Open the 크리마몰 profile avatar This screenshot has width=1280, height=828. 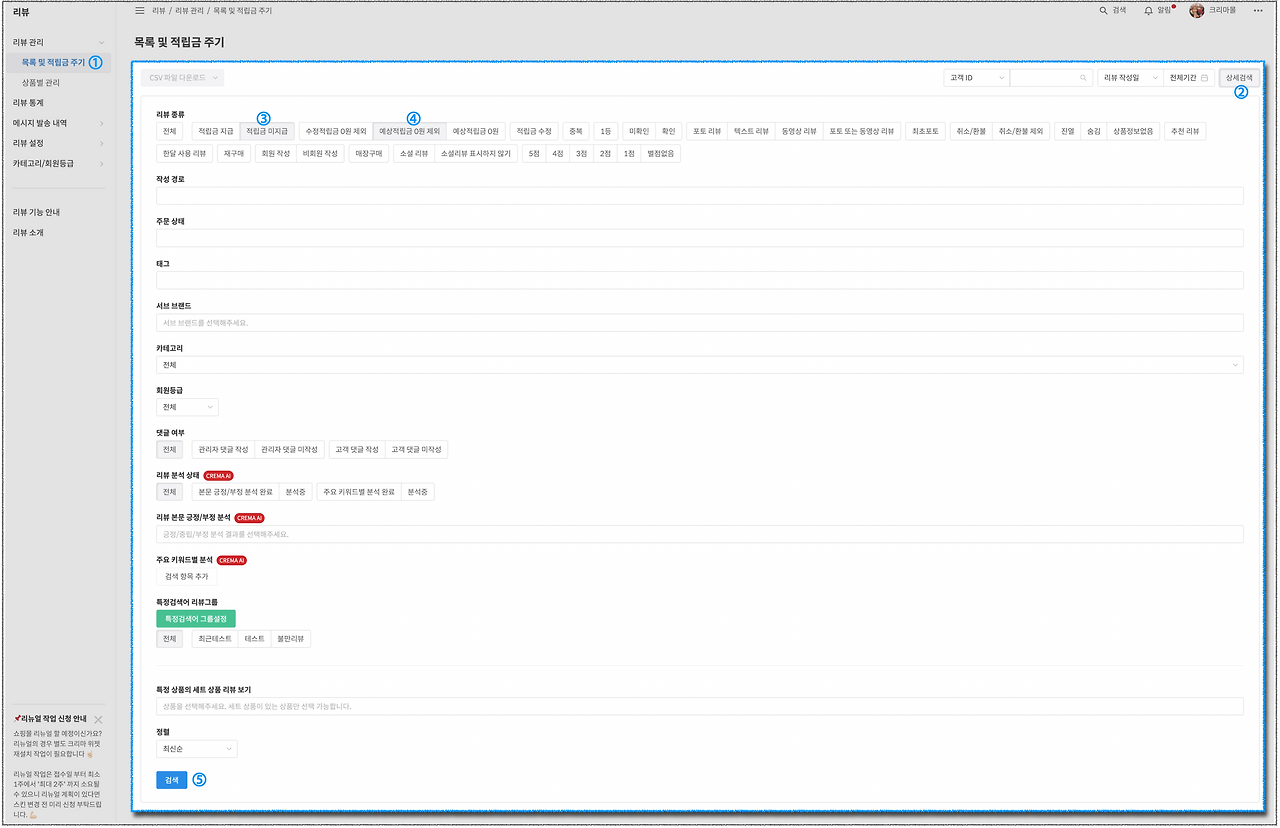[x=1196, y=10]
